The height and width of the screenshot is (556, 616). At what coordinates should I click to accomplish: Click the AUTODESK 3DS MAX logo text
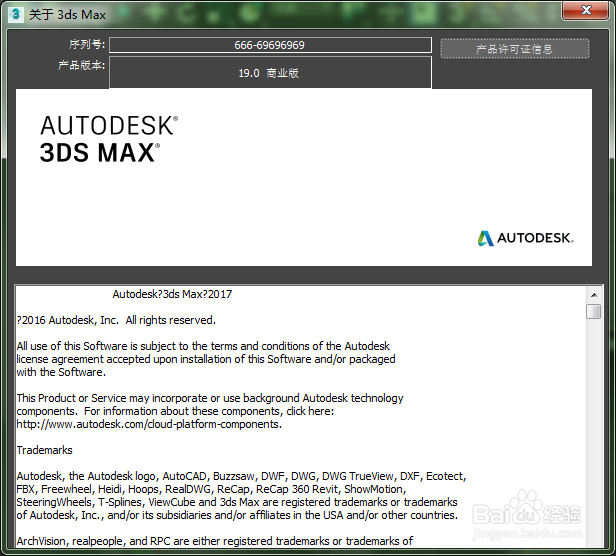pyautogui.click(x=109, y=139)
